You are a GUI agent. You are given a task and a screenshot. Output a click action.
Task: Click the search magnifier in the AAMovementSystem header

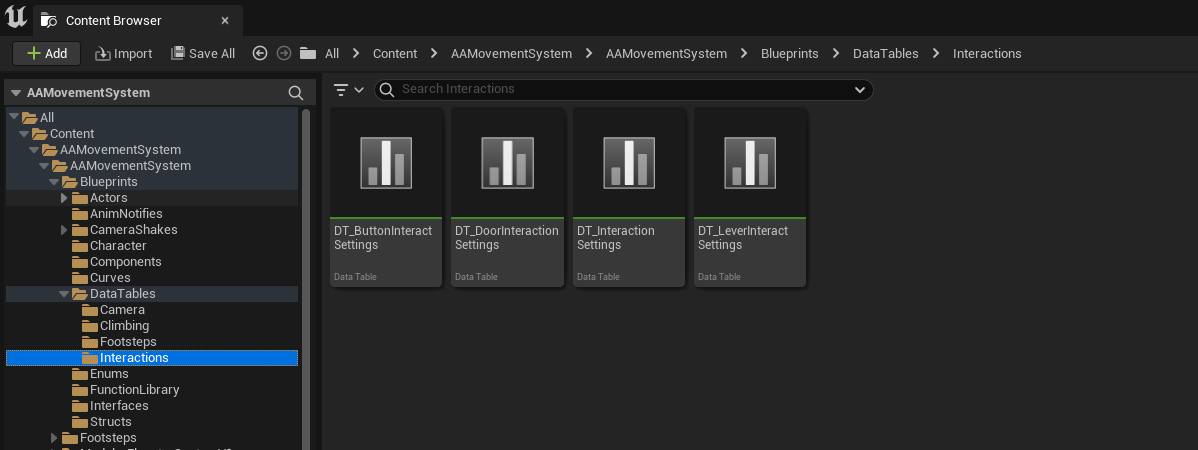pyautogui.click(x=295, y=93)
